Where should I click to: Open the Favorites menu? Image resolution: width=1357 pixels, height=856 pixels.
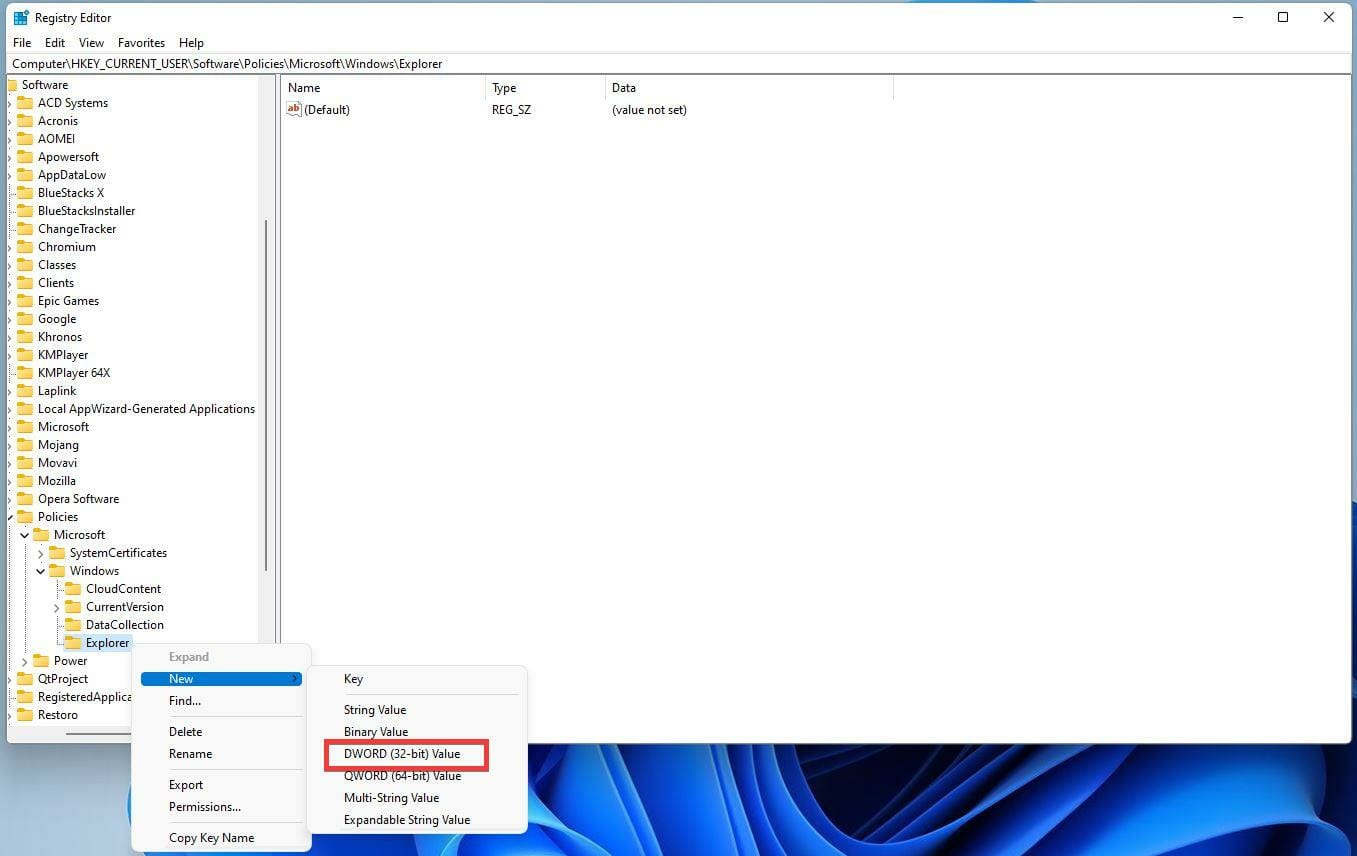(x=141, y=42)
